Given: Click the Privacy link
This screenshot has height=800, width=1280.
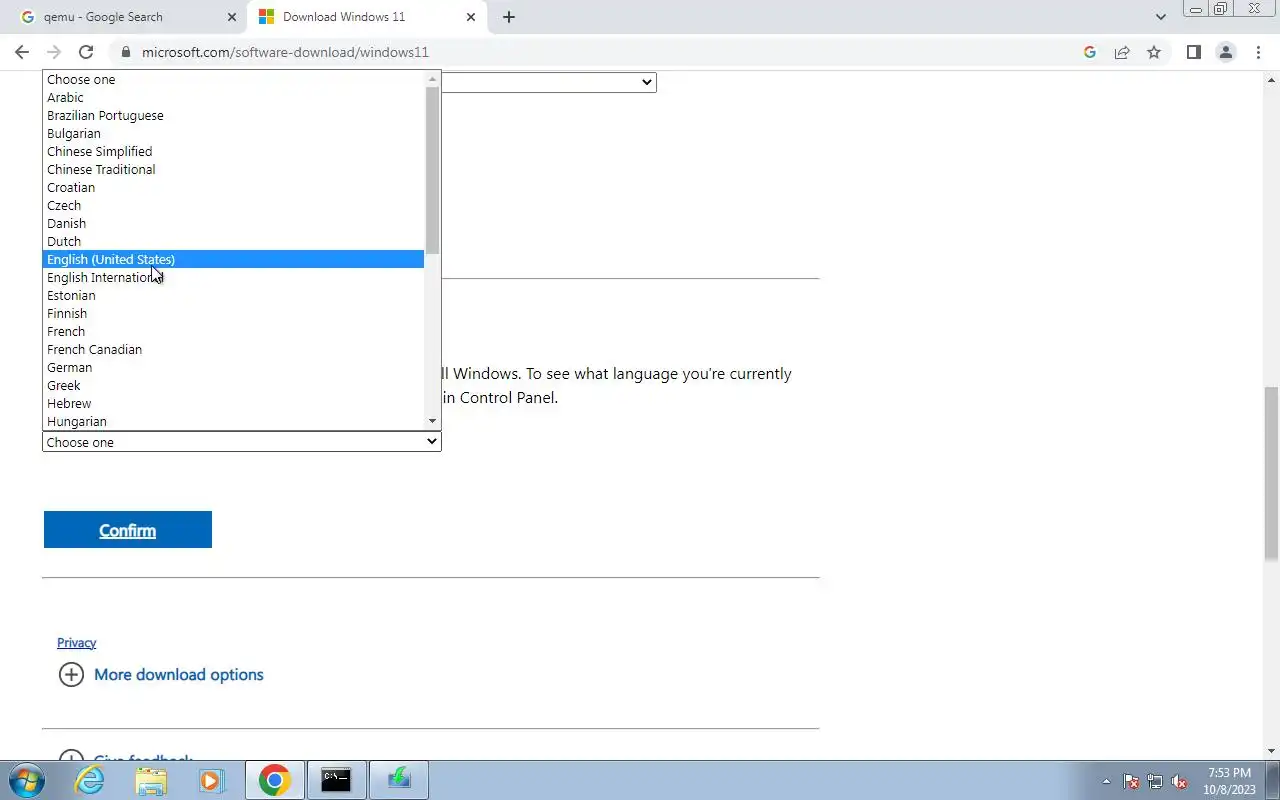Looking at the screenshot, I should [77, 643].
